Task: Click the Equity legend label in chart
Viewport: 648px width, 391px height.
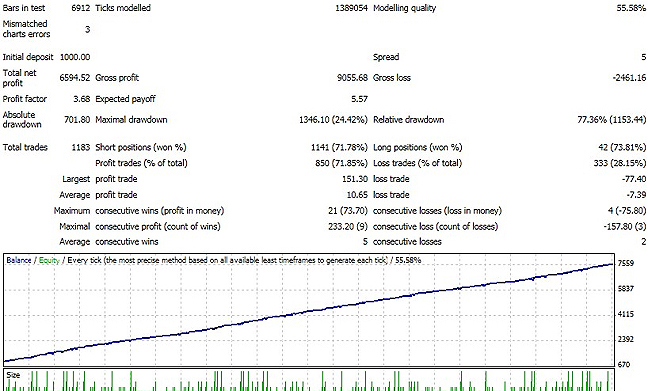Action: [49, 260]
